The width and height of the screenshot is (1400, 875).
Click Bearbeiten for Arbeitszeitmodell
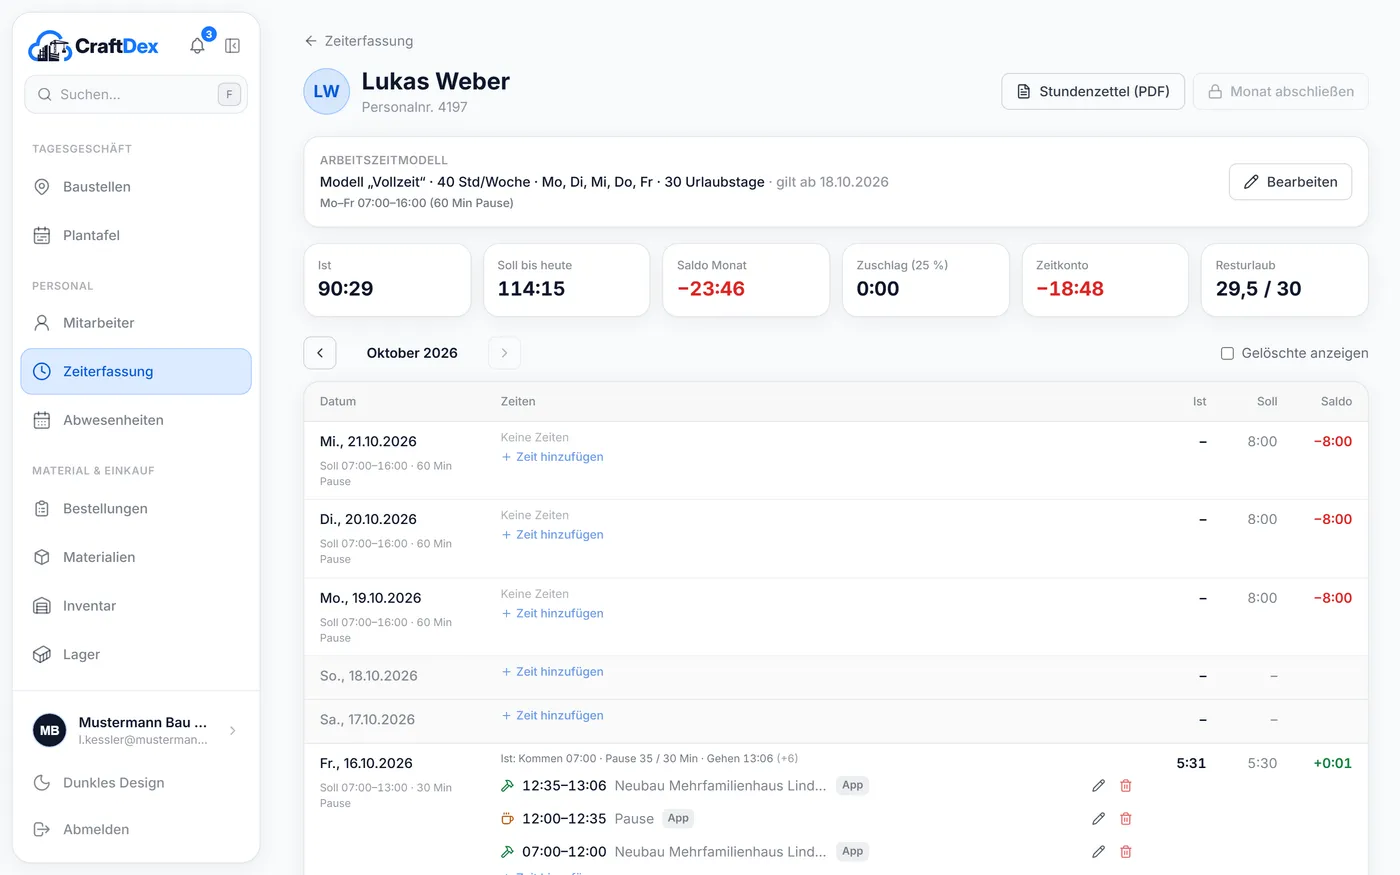(1290, 182)
